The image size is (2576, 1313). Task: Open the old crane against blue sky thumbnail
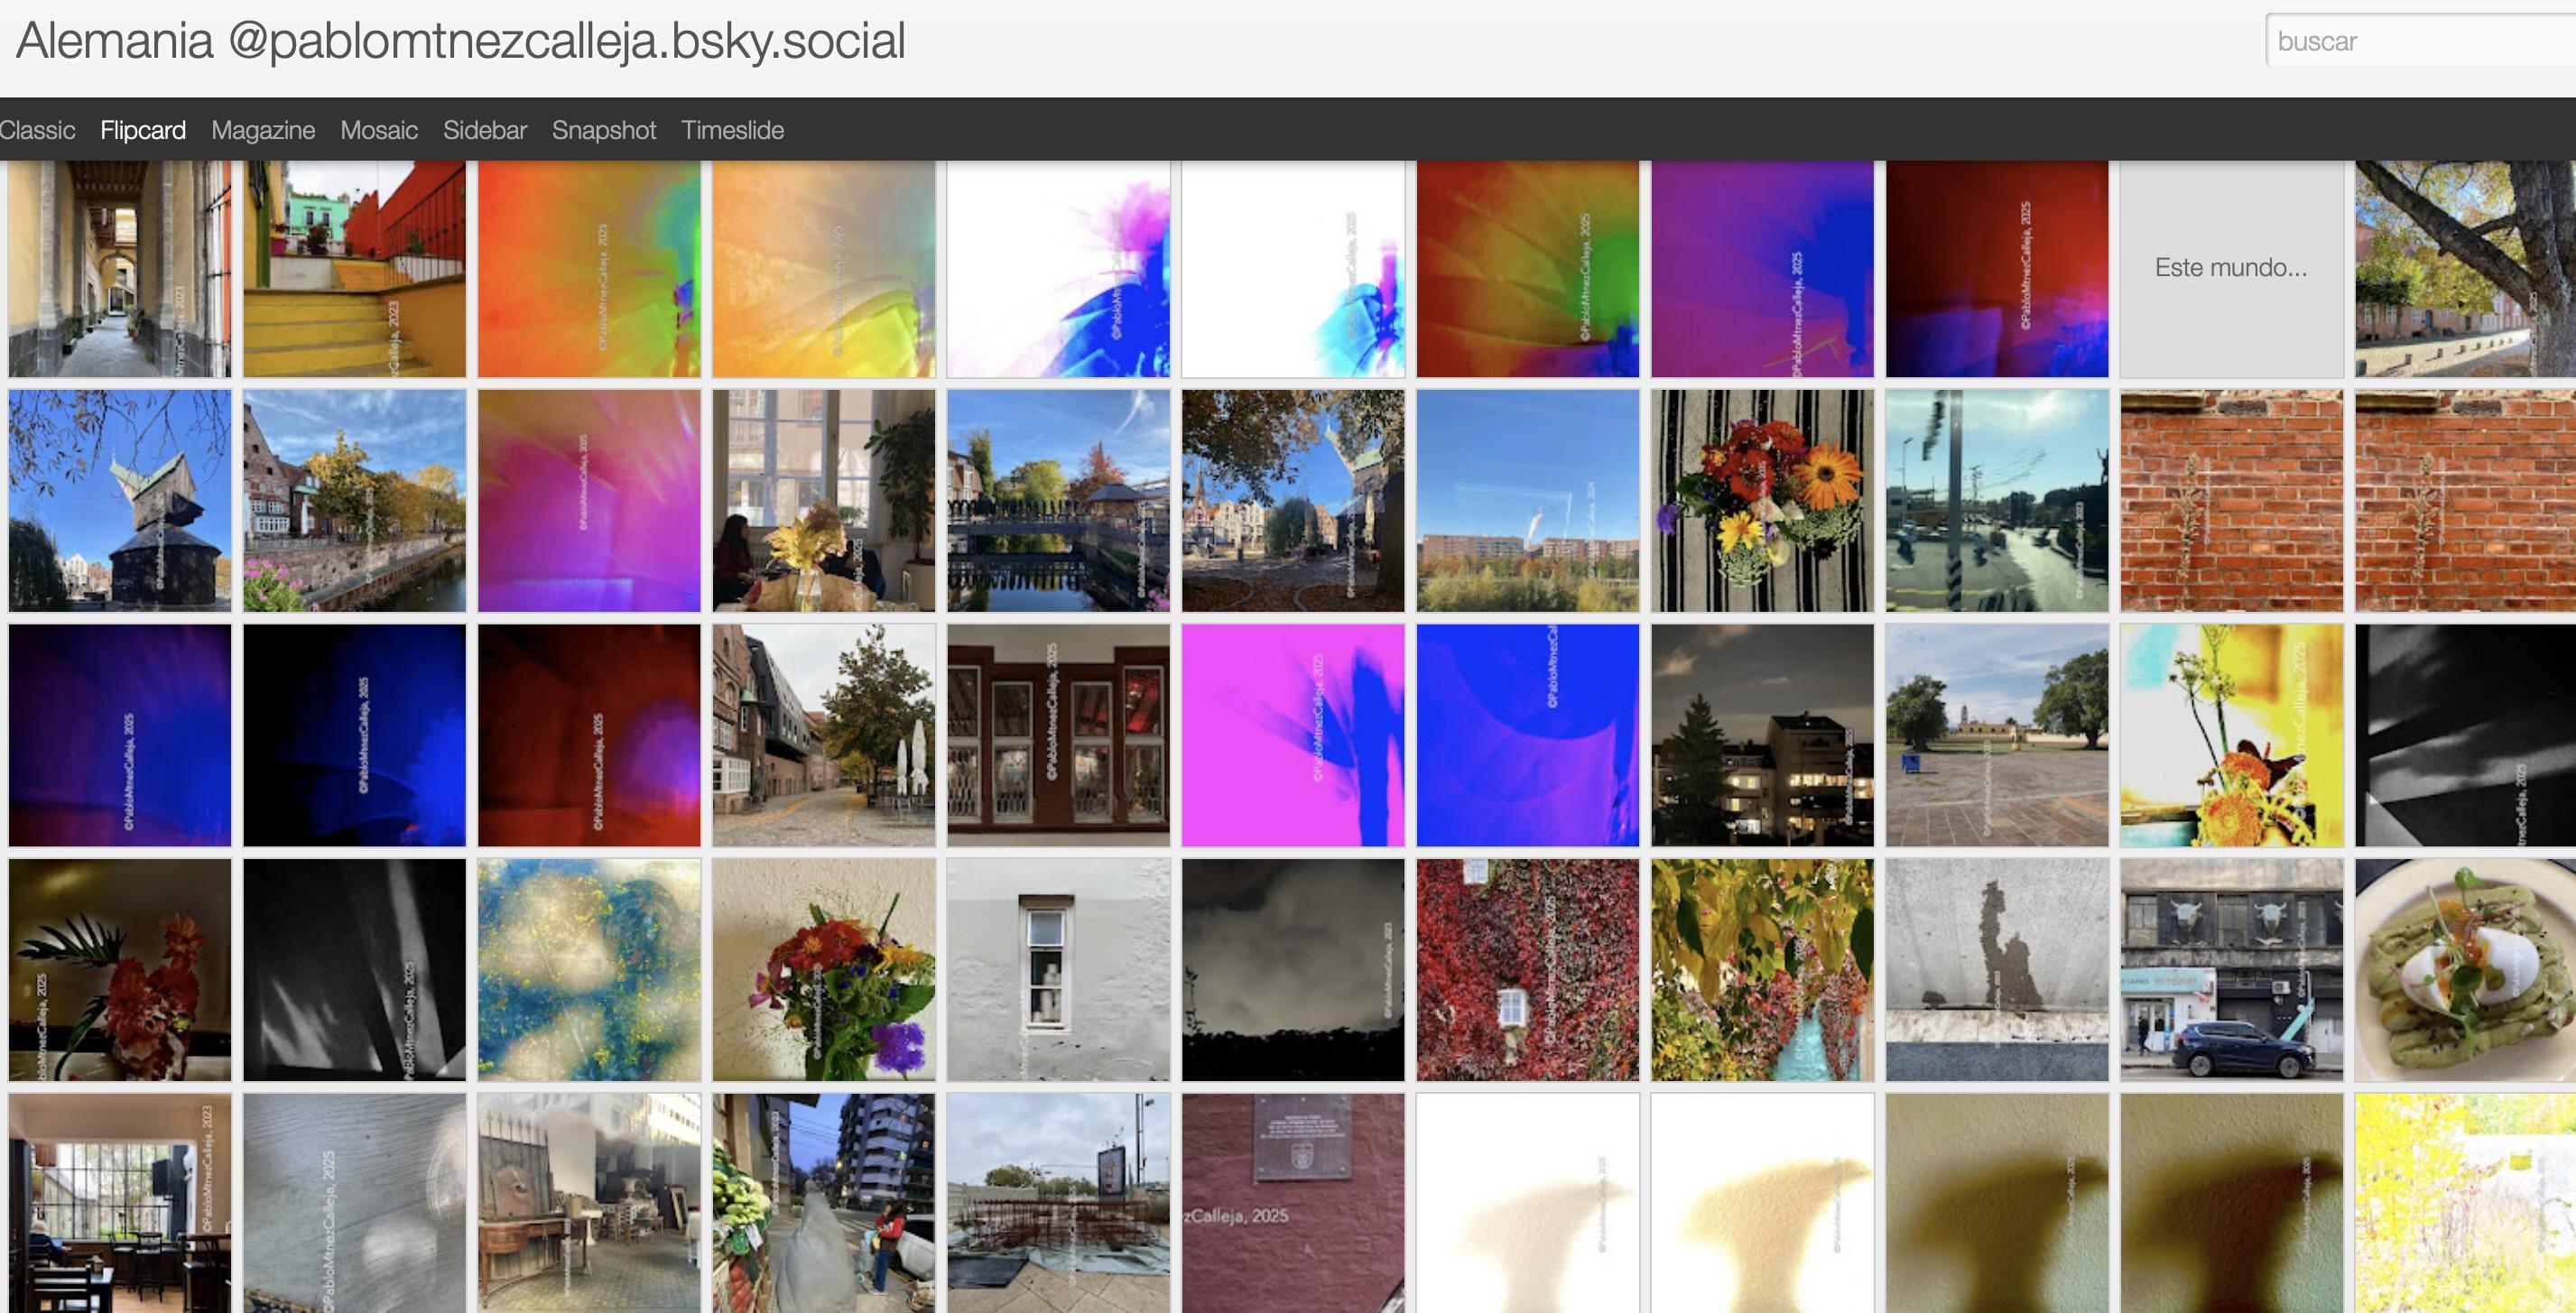click(x=119, y=501)
